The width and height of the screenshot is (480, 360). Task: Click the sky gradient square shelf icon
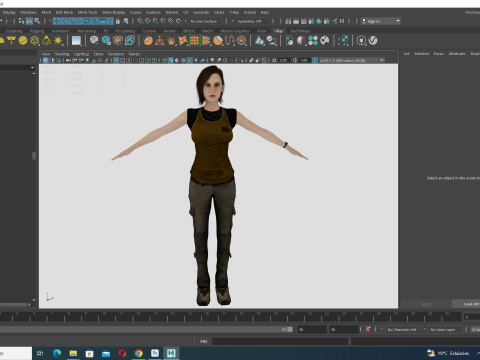click(x=76, y=41)
